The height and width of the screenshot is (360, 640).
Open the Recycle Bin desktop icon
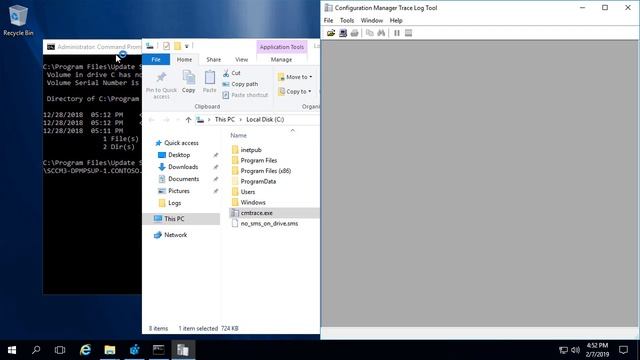click(x=18, y=20)
